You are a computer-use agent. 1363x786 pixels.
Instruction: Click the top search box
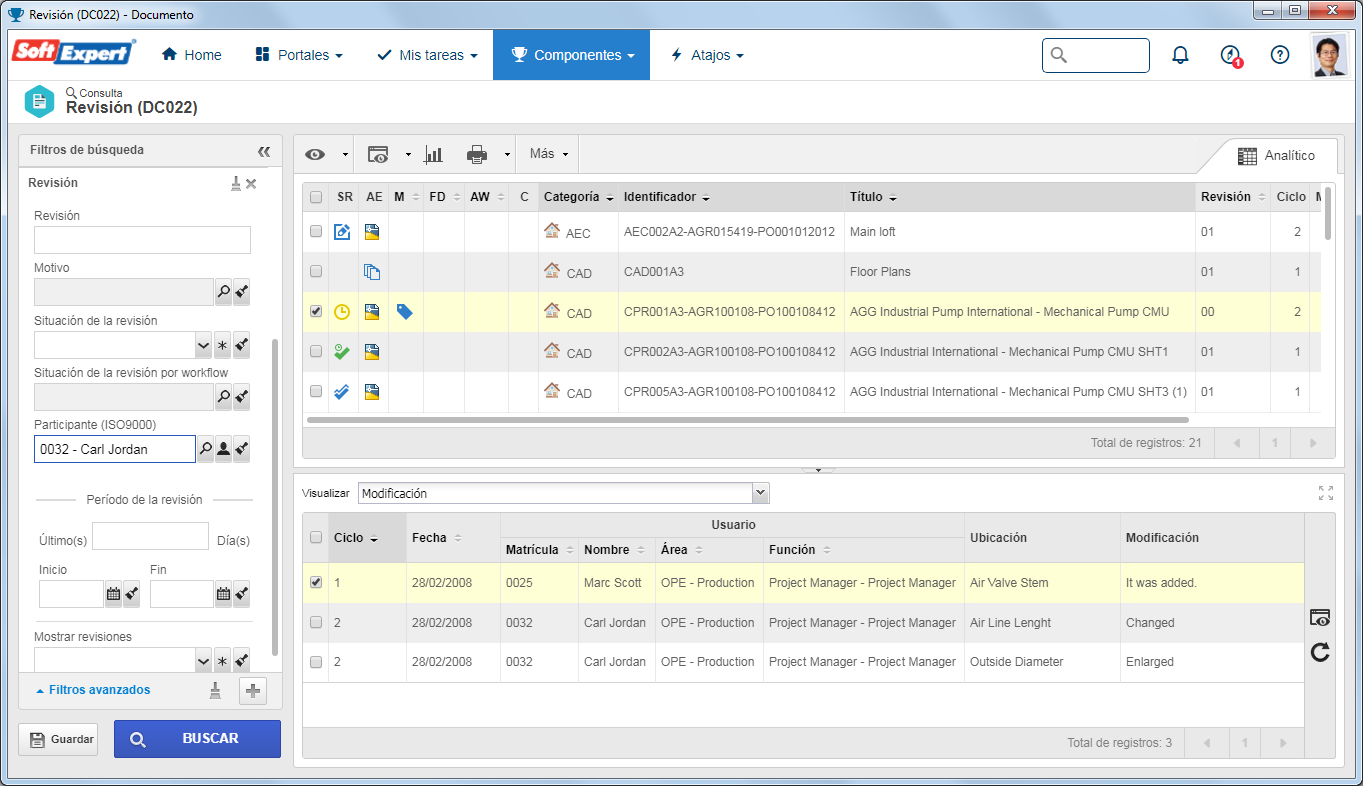pos(1096,55)
